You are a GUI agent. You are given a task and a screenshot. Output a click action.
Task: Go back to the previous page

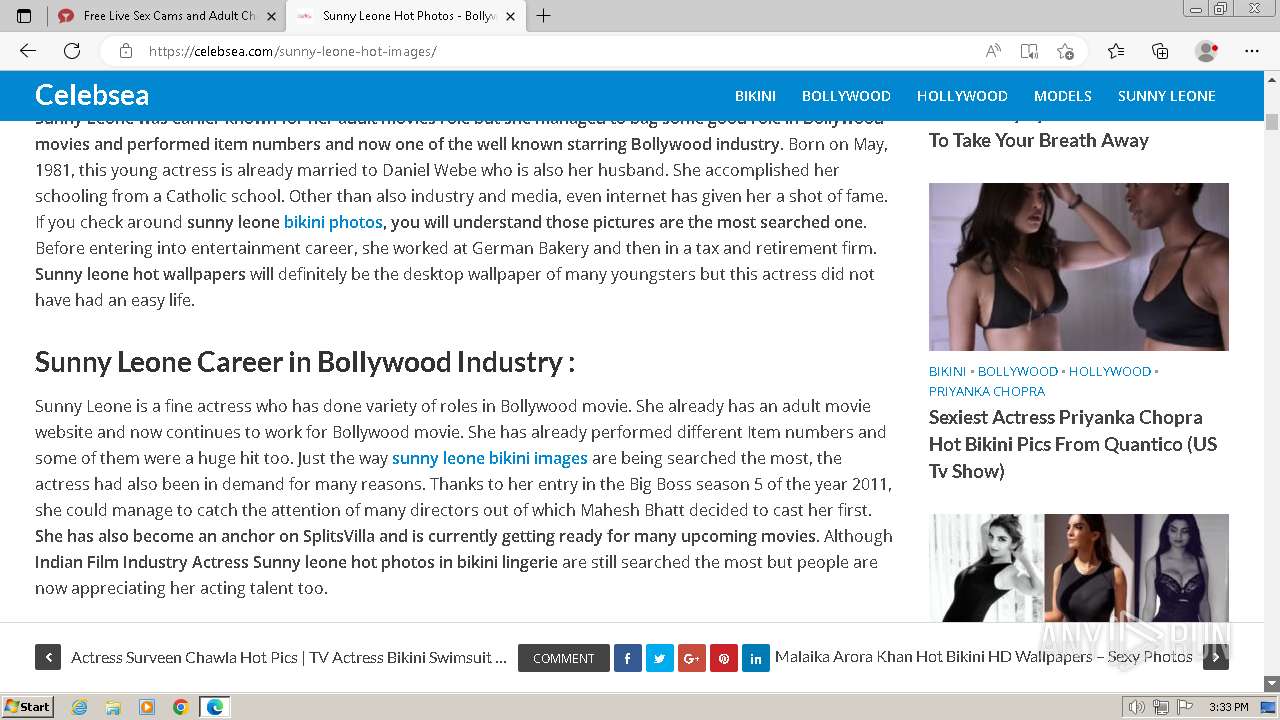click(x=28, y=51)
